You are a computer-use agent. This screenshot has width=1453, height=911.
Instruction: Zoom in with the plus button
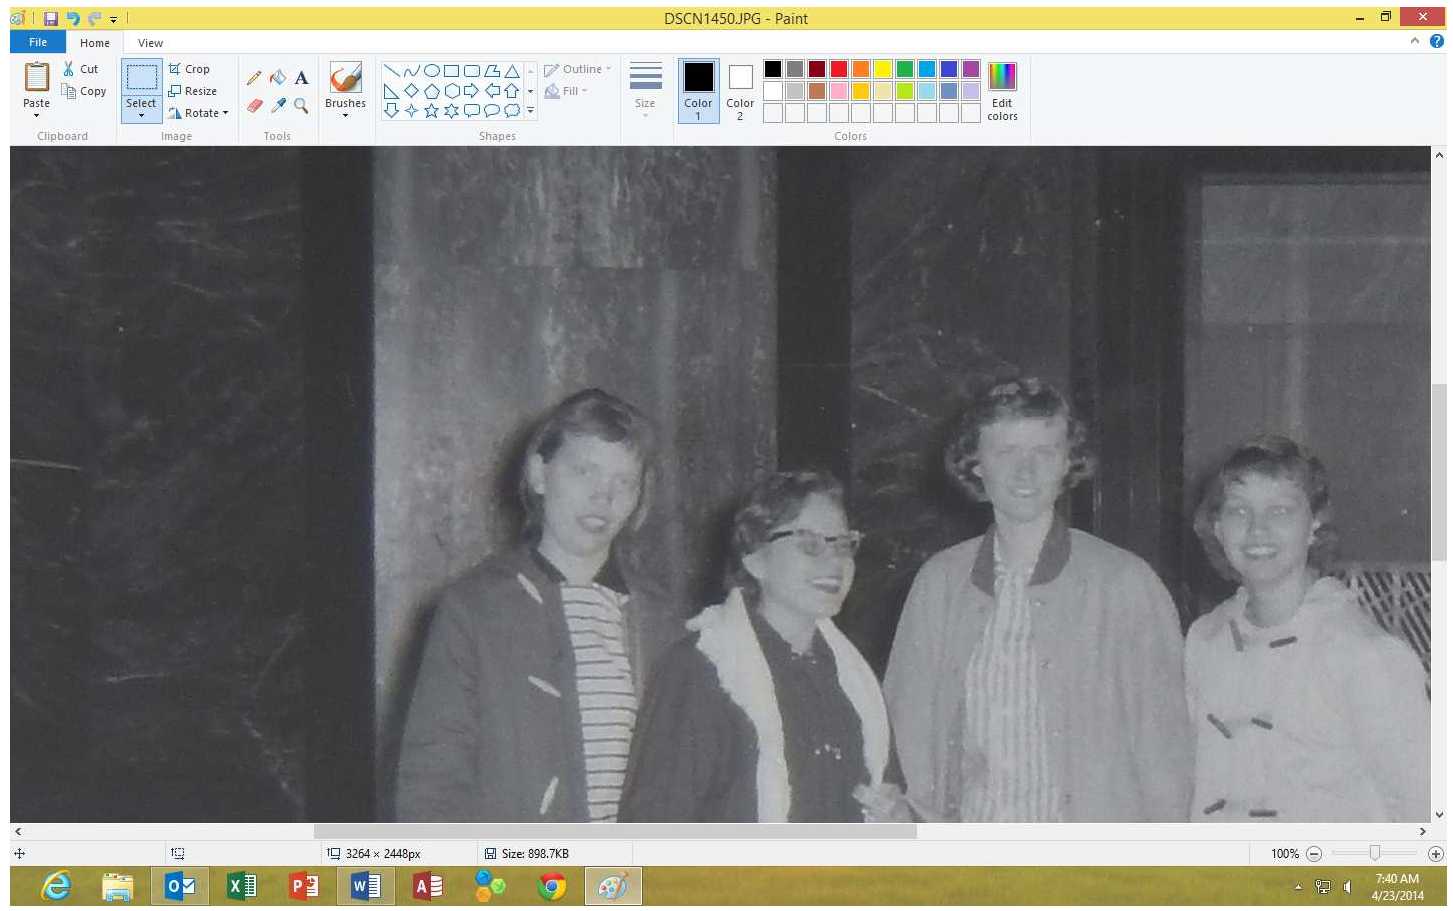pyautogui.click(x=1436, y=854)
